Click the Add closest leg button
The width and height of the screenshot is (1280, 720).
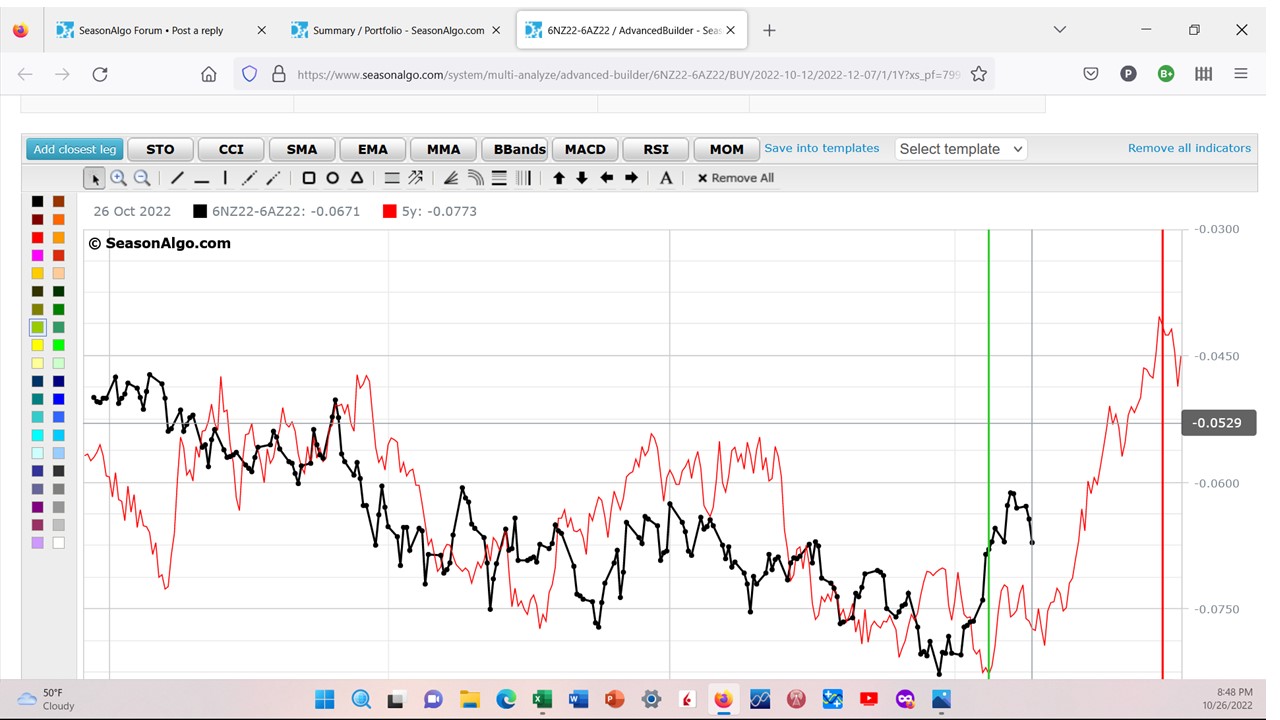(74, 149)
